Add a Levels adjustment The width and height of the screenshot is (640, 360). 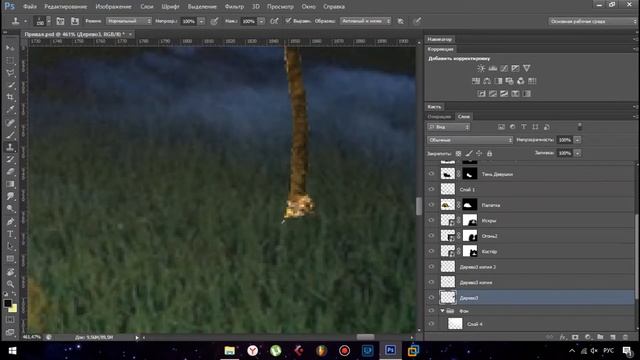click(493, 68)
